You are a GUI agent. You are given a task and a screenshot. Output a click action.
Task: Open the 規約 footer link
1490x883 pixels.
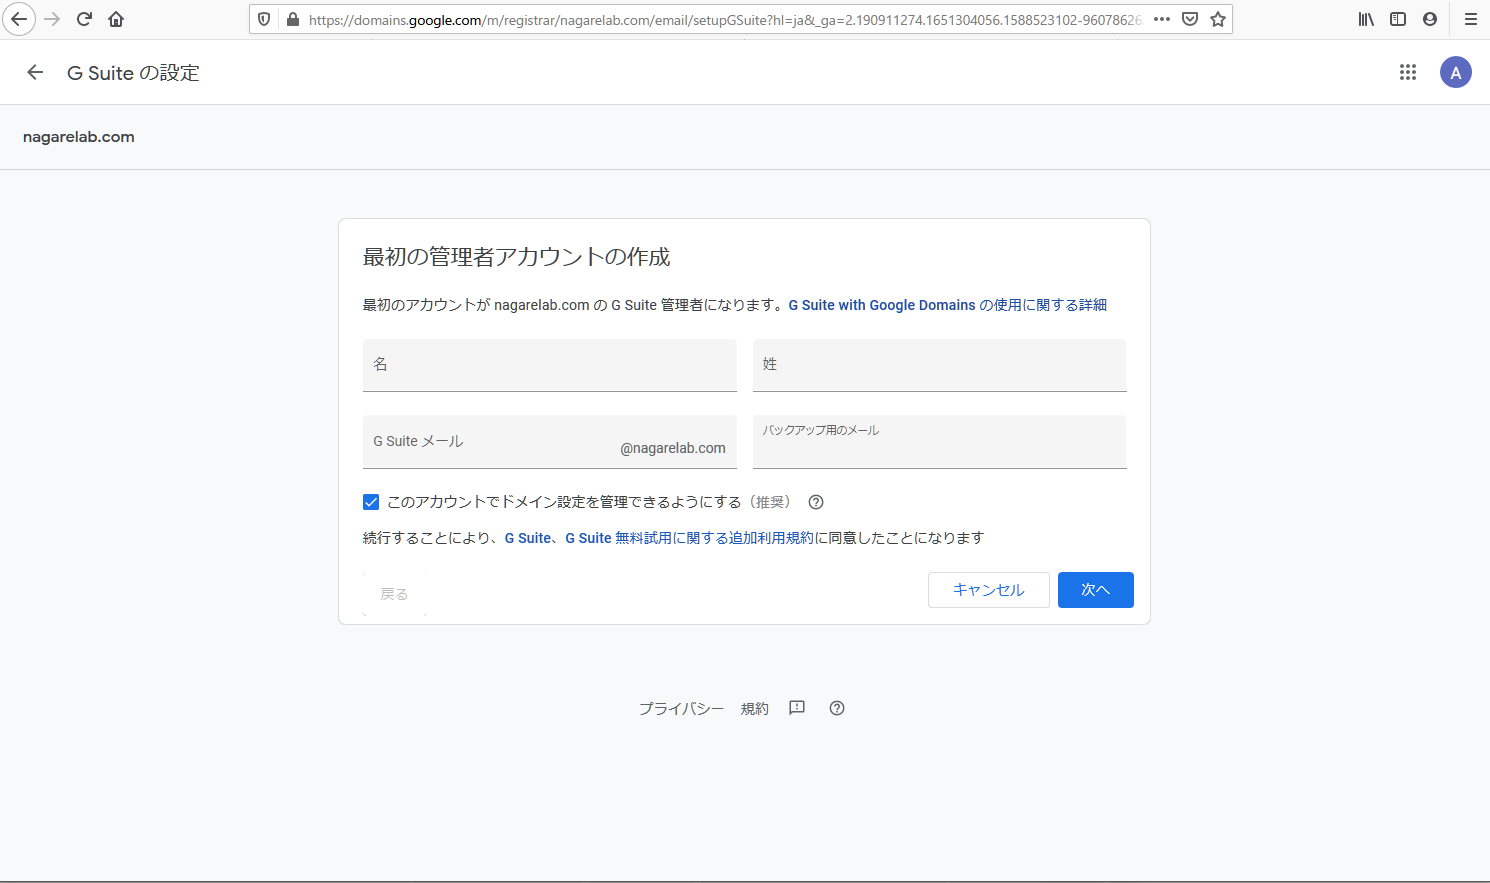pyautogui.click(x=755, y=708)
